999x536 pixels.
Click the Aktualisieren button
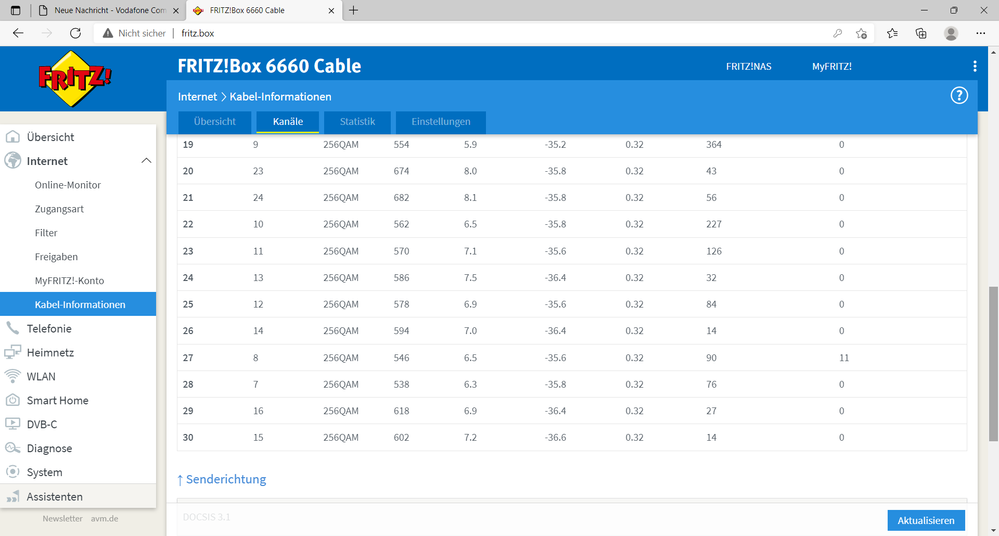tap(926, 521)
